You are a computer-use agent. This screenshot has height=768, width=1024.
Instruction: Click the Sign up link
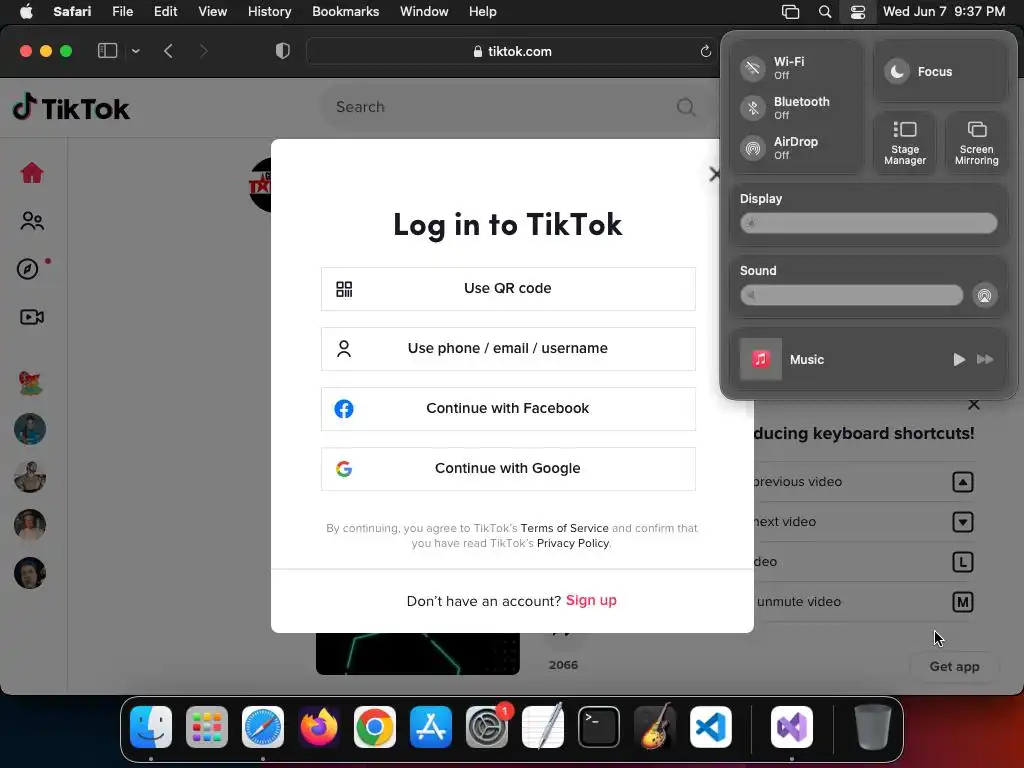pyautogui.click(x=591, y=600)
